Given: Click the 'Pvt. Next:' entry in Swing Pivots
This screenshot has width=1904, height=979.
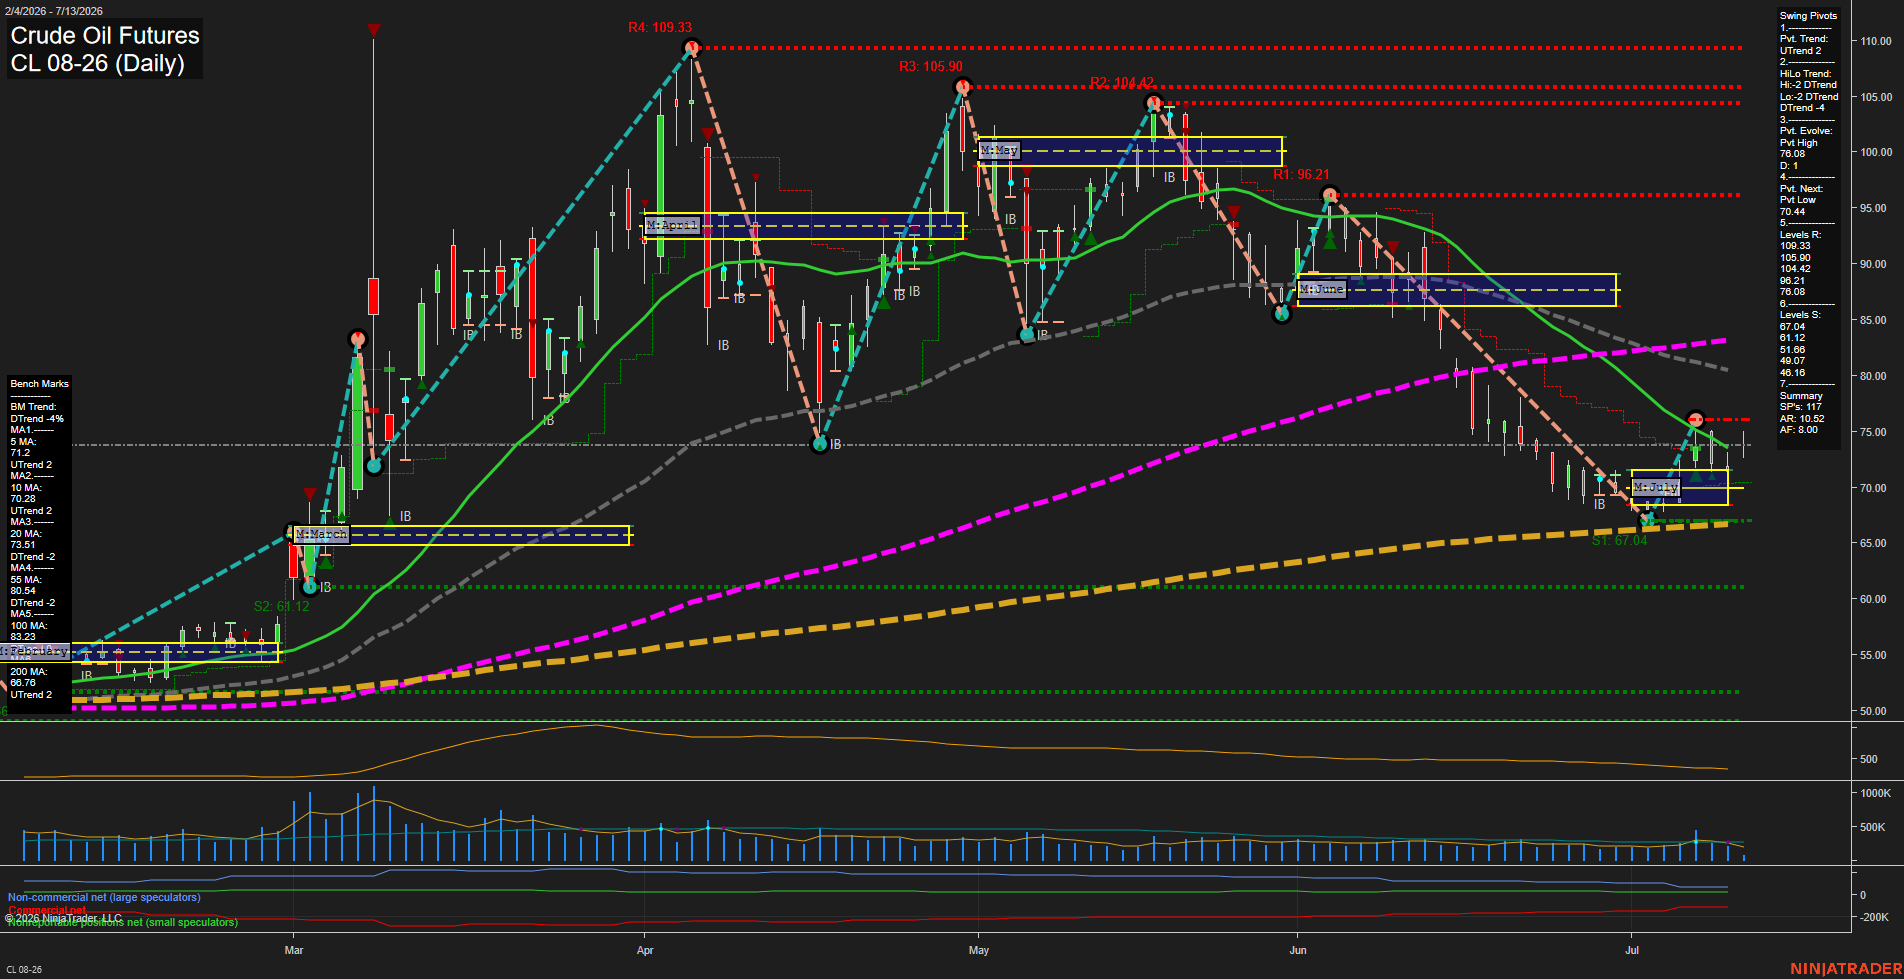Looking at the screenshot, I should point(1801,189).
